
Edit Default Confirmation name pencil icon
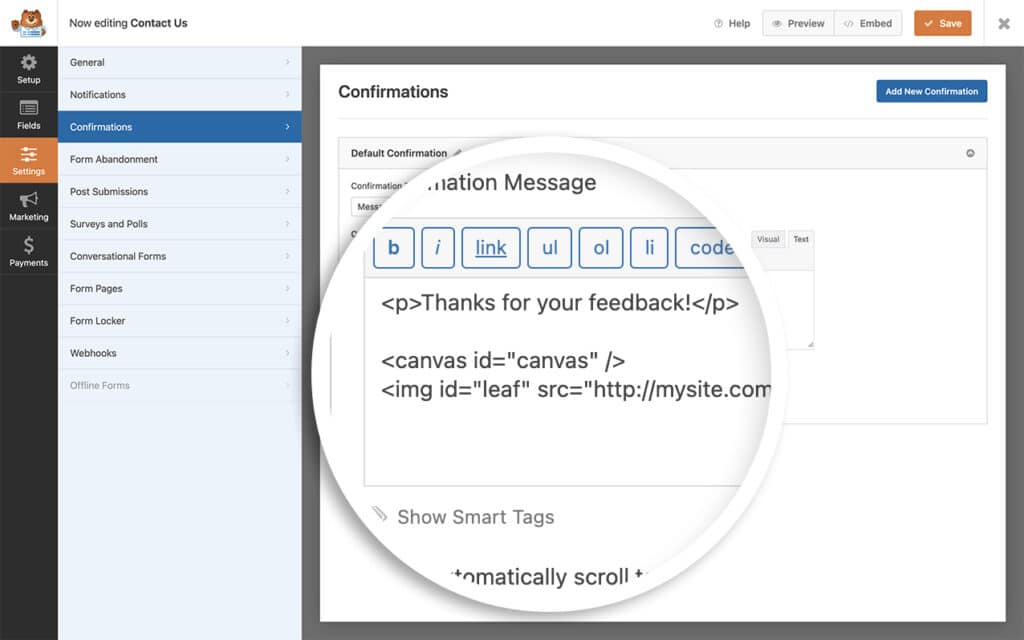458,153
